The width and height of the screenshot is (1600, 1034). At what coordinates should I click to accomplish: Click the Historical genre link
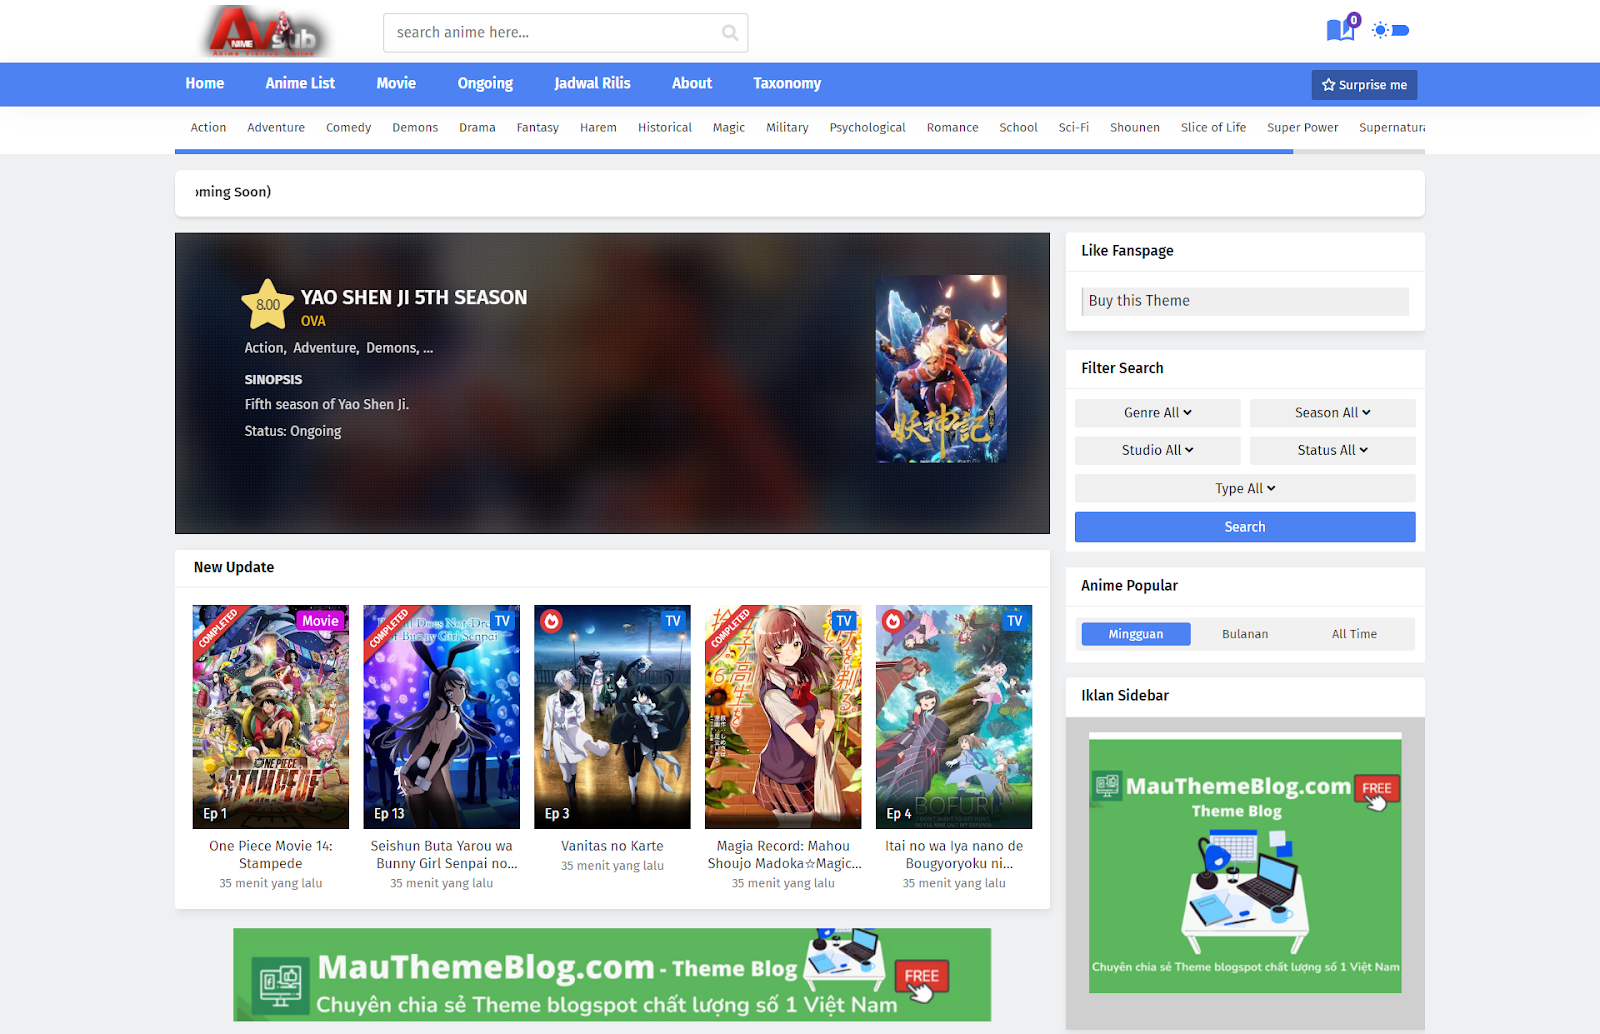click(x=665, y=128)
